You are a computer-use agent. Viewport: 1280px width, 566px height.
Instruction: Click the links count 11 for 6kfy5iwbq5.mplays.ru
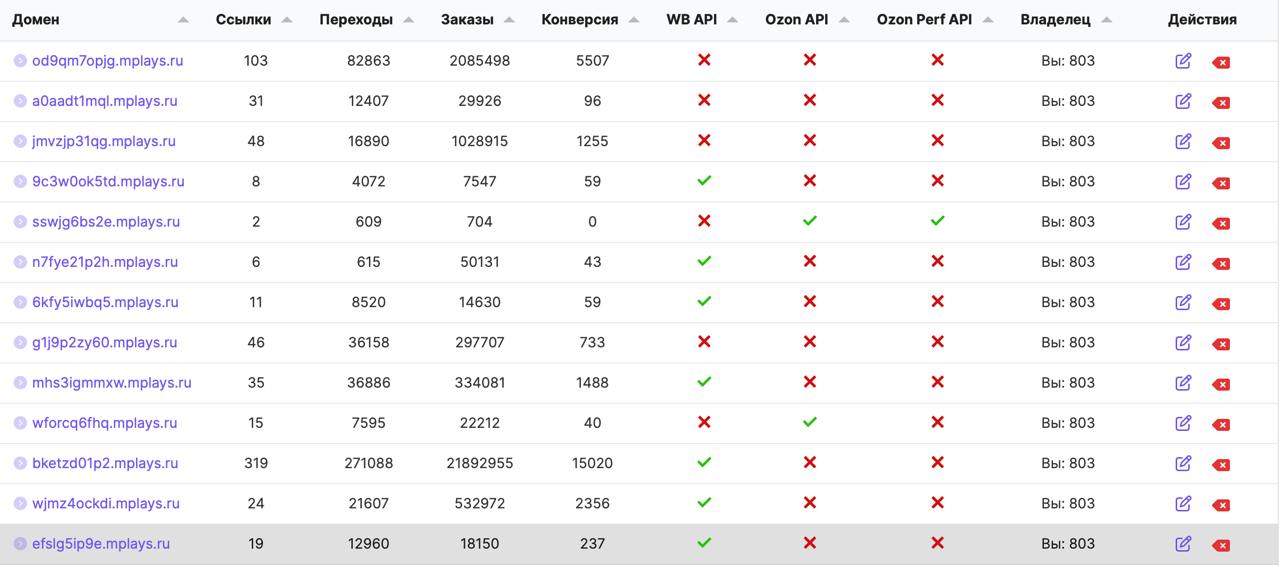pyautogui.click(x=256, y=302)
